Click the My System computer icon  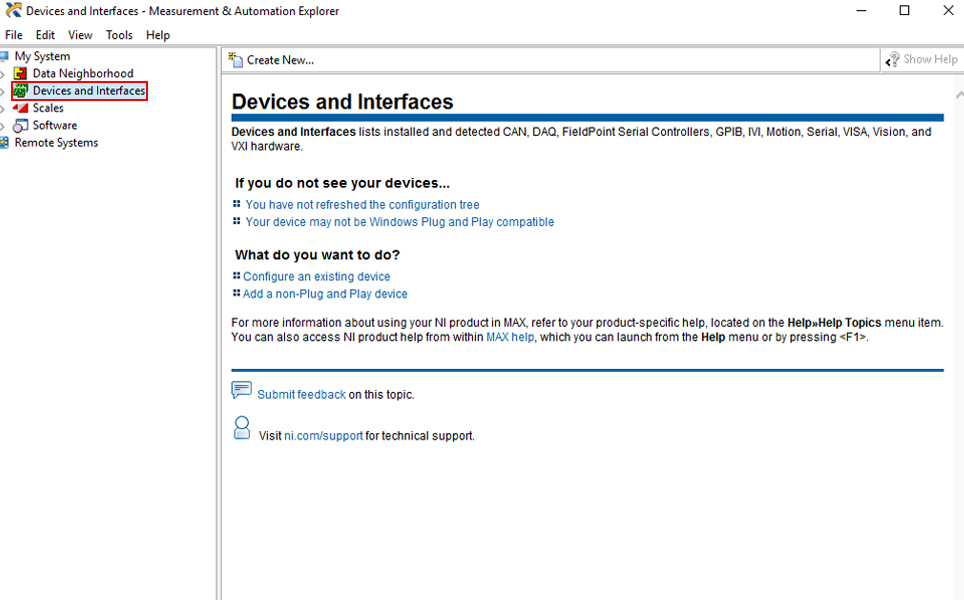click(x=5, y=57)
